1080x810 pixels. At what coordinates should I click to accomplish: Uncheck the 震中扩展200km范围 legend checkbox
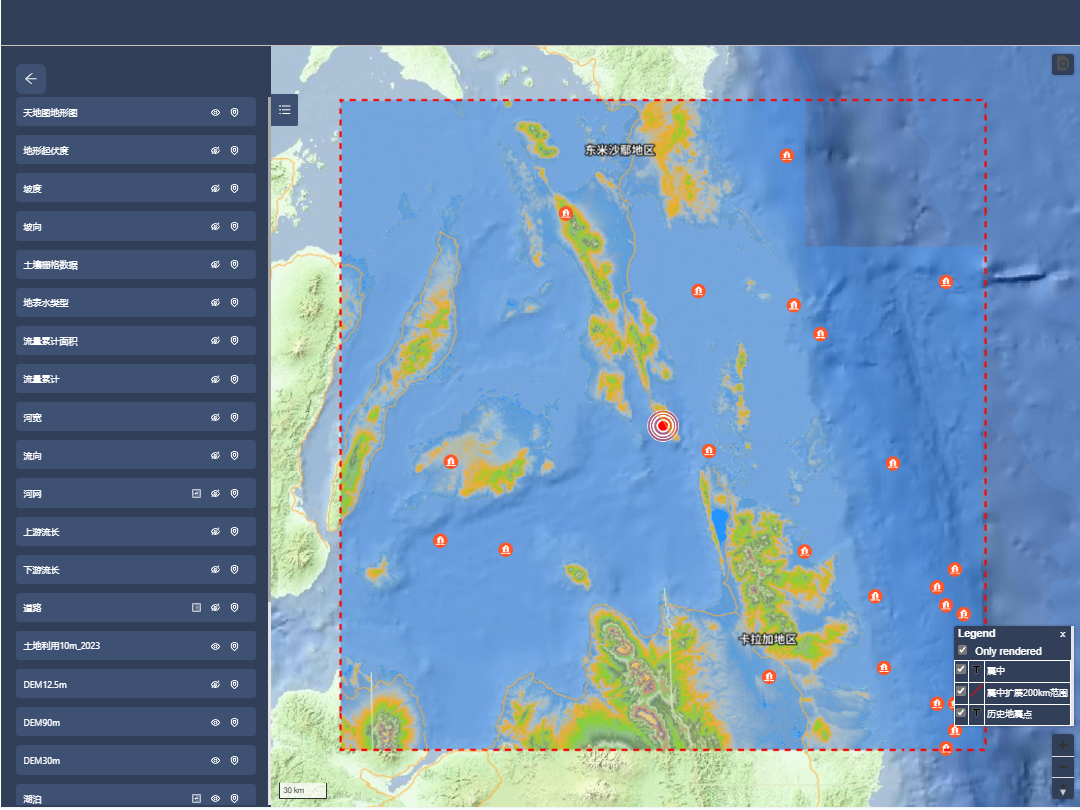pos(961,692)
